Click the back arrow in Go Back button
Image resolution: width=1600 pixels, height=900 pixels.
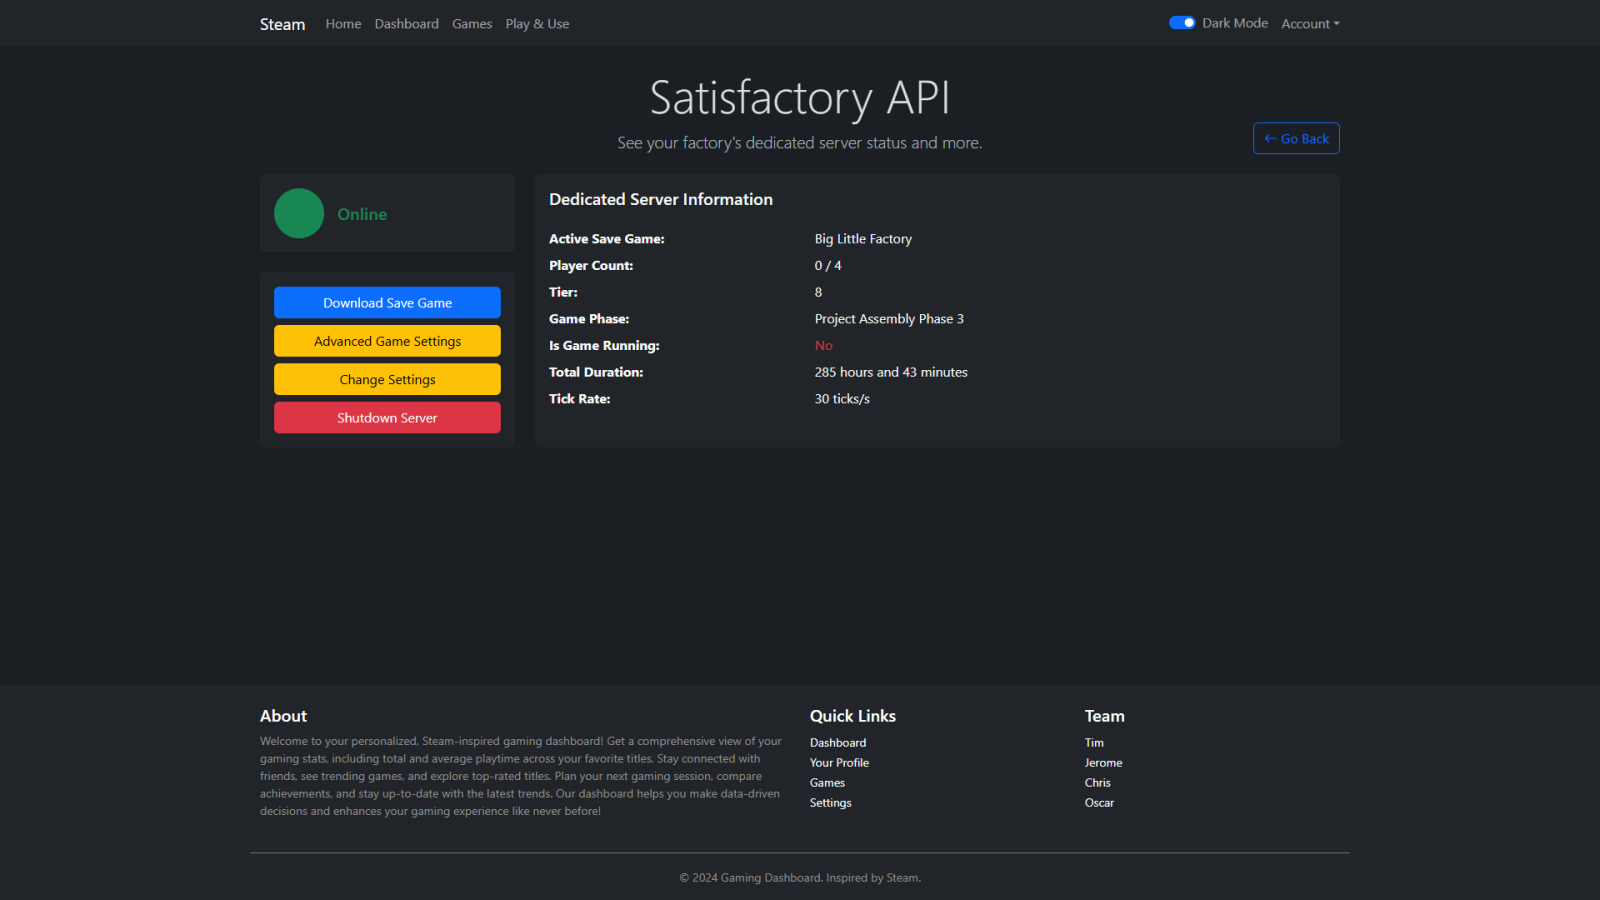(1271, 138)
